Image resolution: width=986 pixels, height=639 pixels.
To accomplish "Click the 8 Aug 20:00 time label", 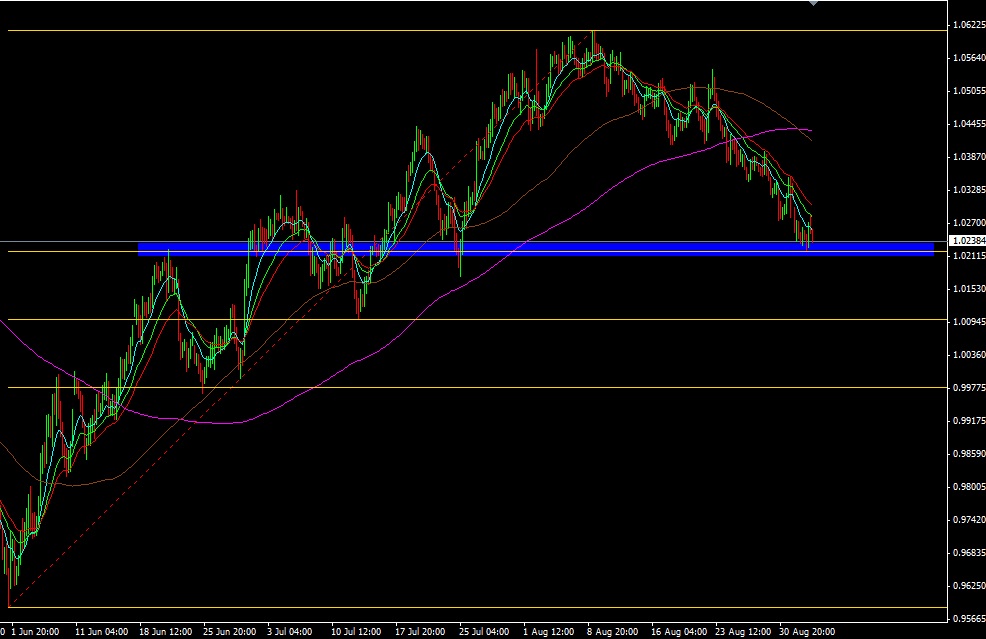I will pos(612,631).
